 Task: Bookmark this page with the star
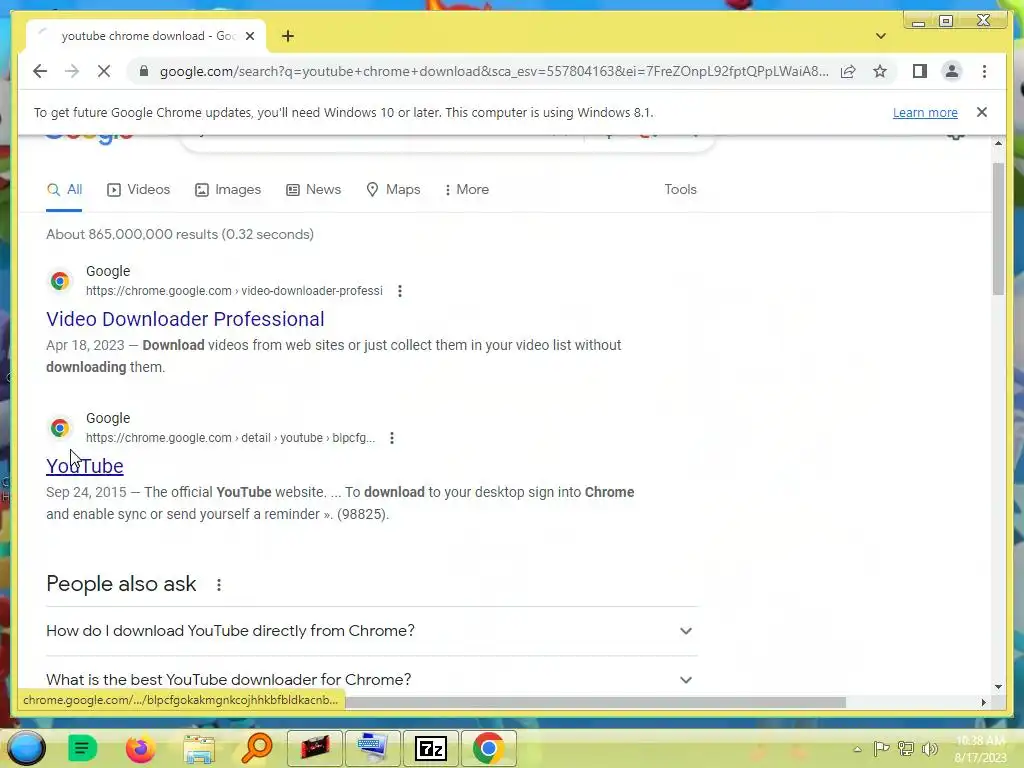click(x=880, y=71)
